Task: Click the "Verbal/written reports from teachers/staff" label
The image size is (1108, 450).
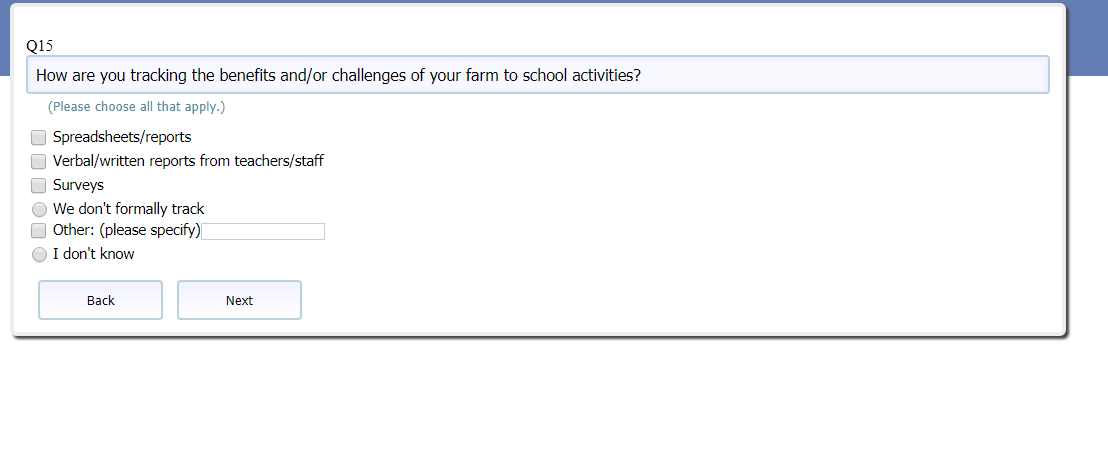Action: [x=188, y=161]
